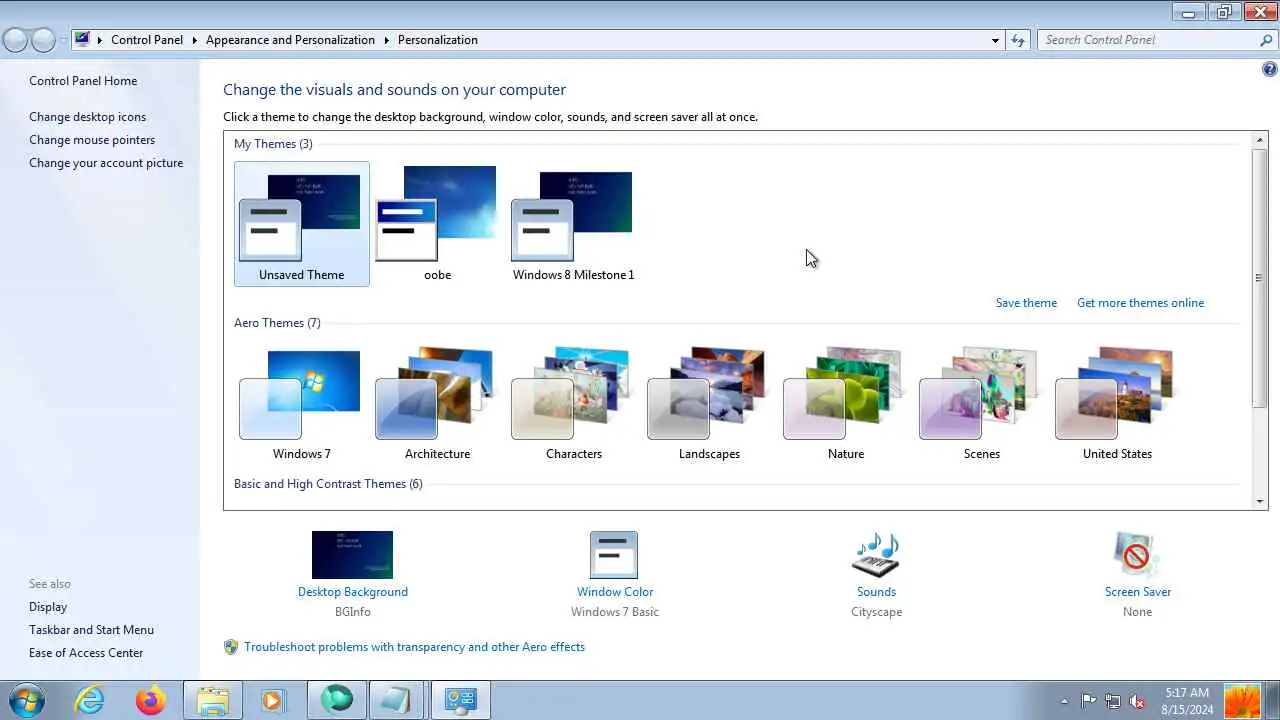
Task: Expand dropdown arrow after Appearance and Personalization
Action: (x=386, y=40)
